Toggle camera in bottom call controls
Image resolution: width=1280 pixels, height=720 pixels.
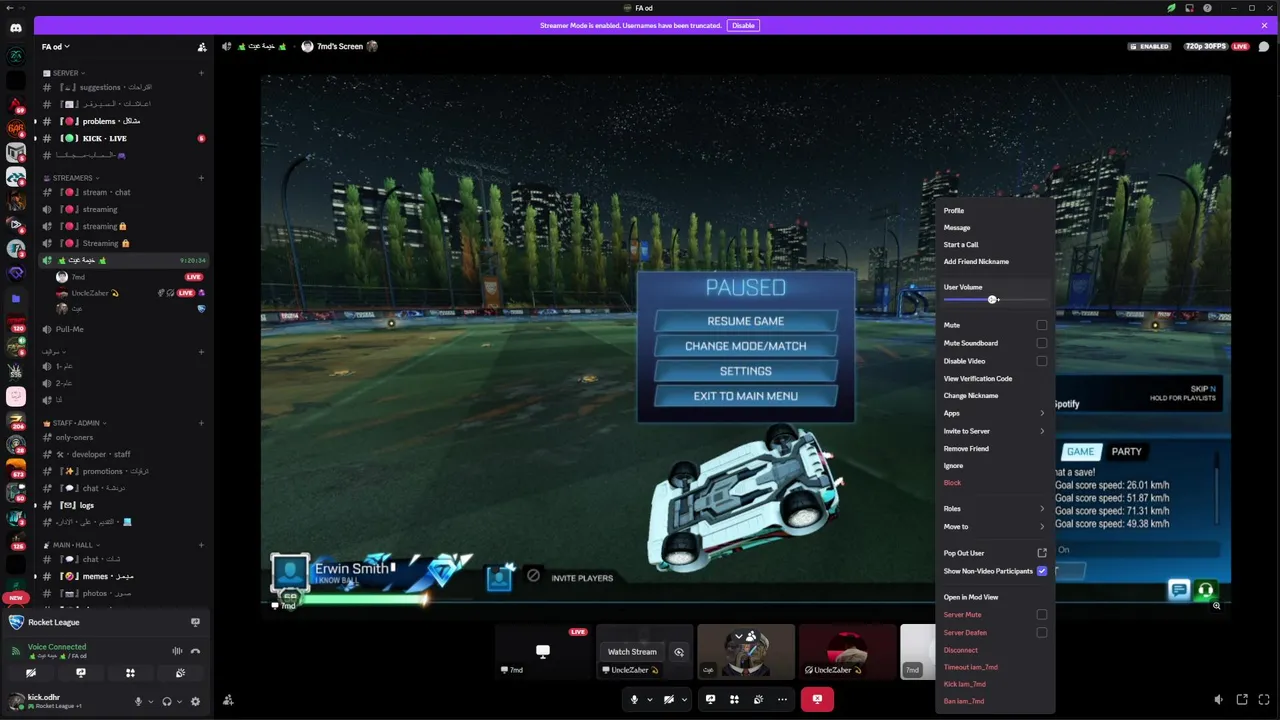tap(669, 699)
